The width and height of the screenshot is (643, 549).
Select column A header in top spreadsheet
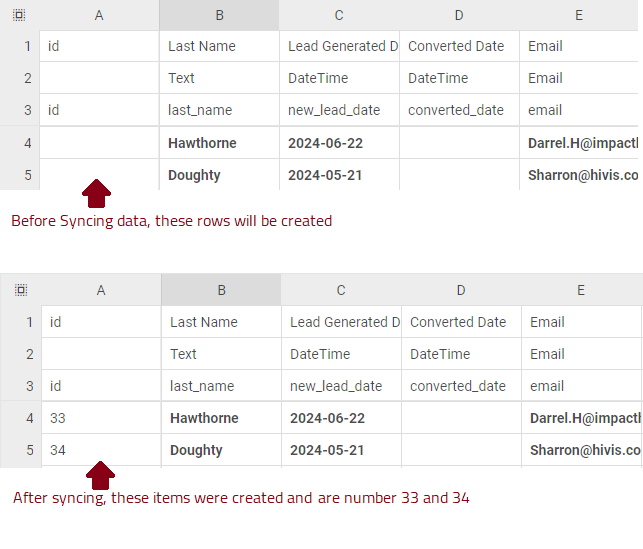[x=99, y=15]
